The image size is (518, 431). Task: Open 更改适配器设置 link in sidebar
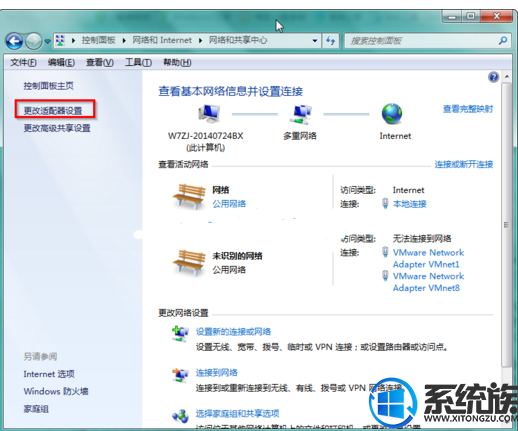[53, 111]
